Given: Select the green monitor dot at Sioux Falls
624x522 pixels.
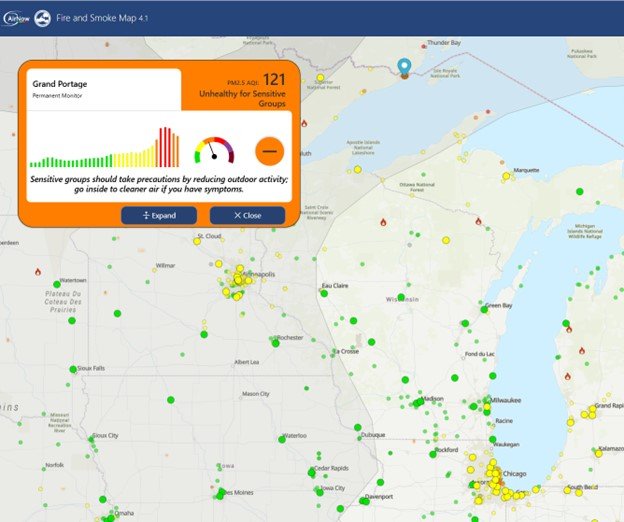Looking at the screenshot, I should coord(72,369).
